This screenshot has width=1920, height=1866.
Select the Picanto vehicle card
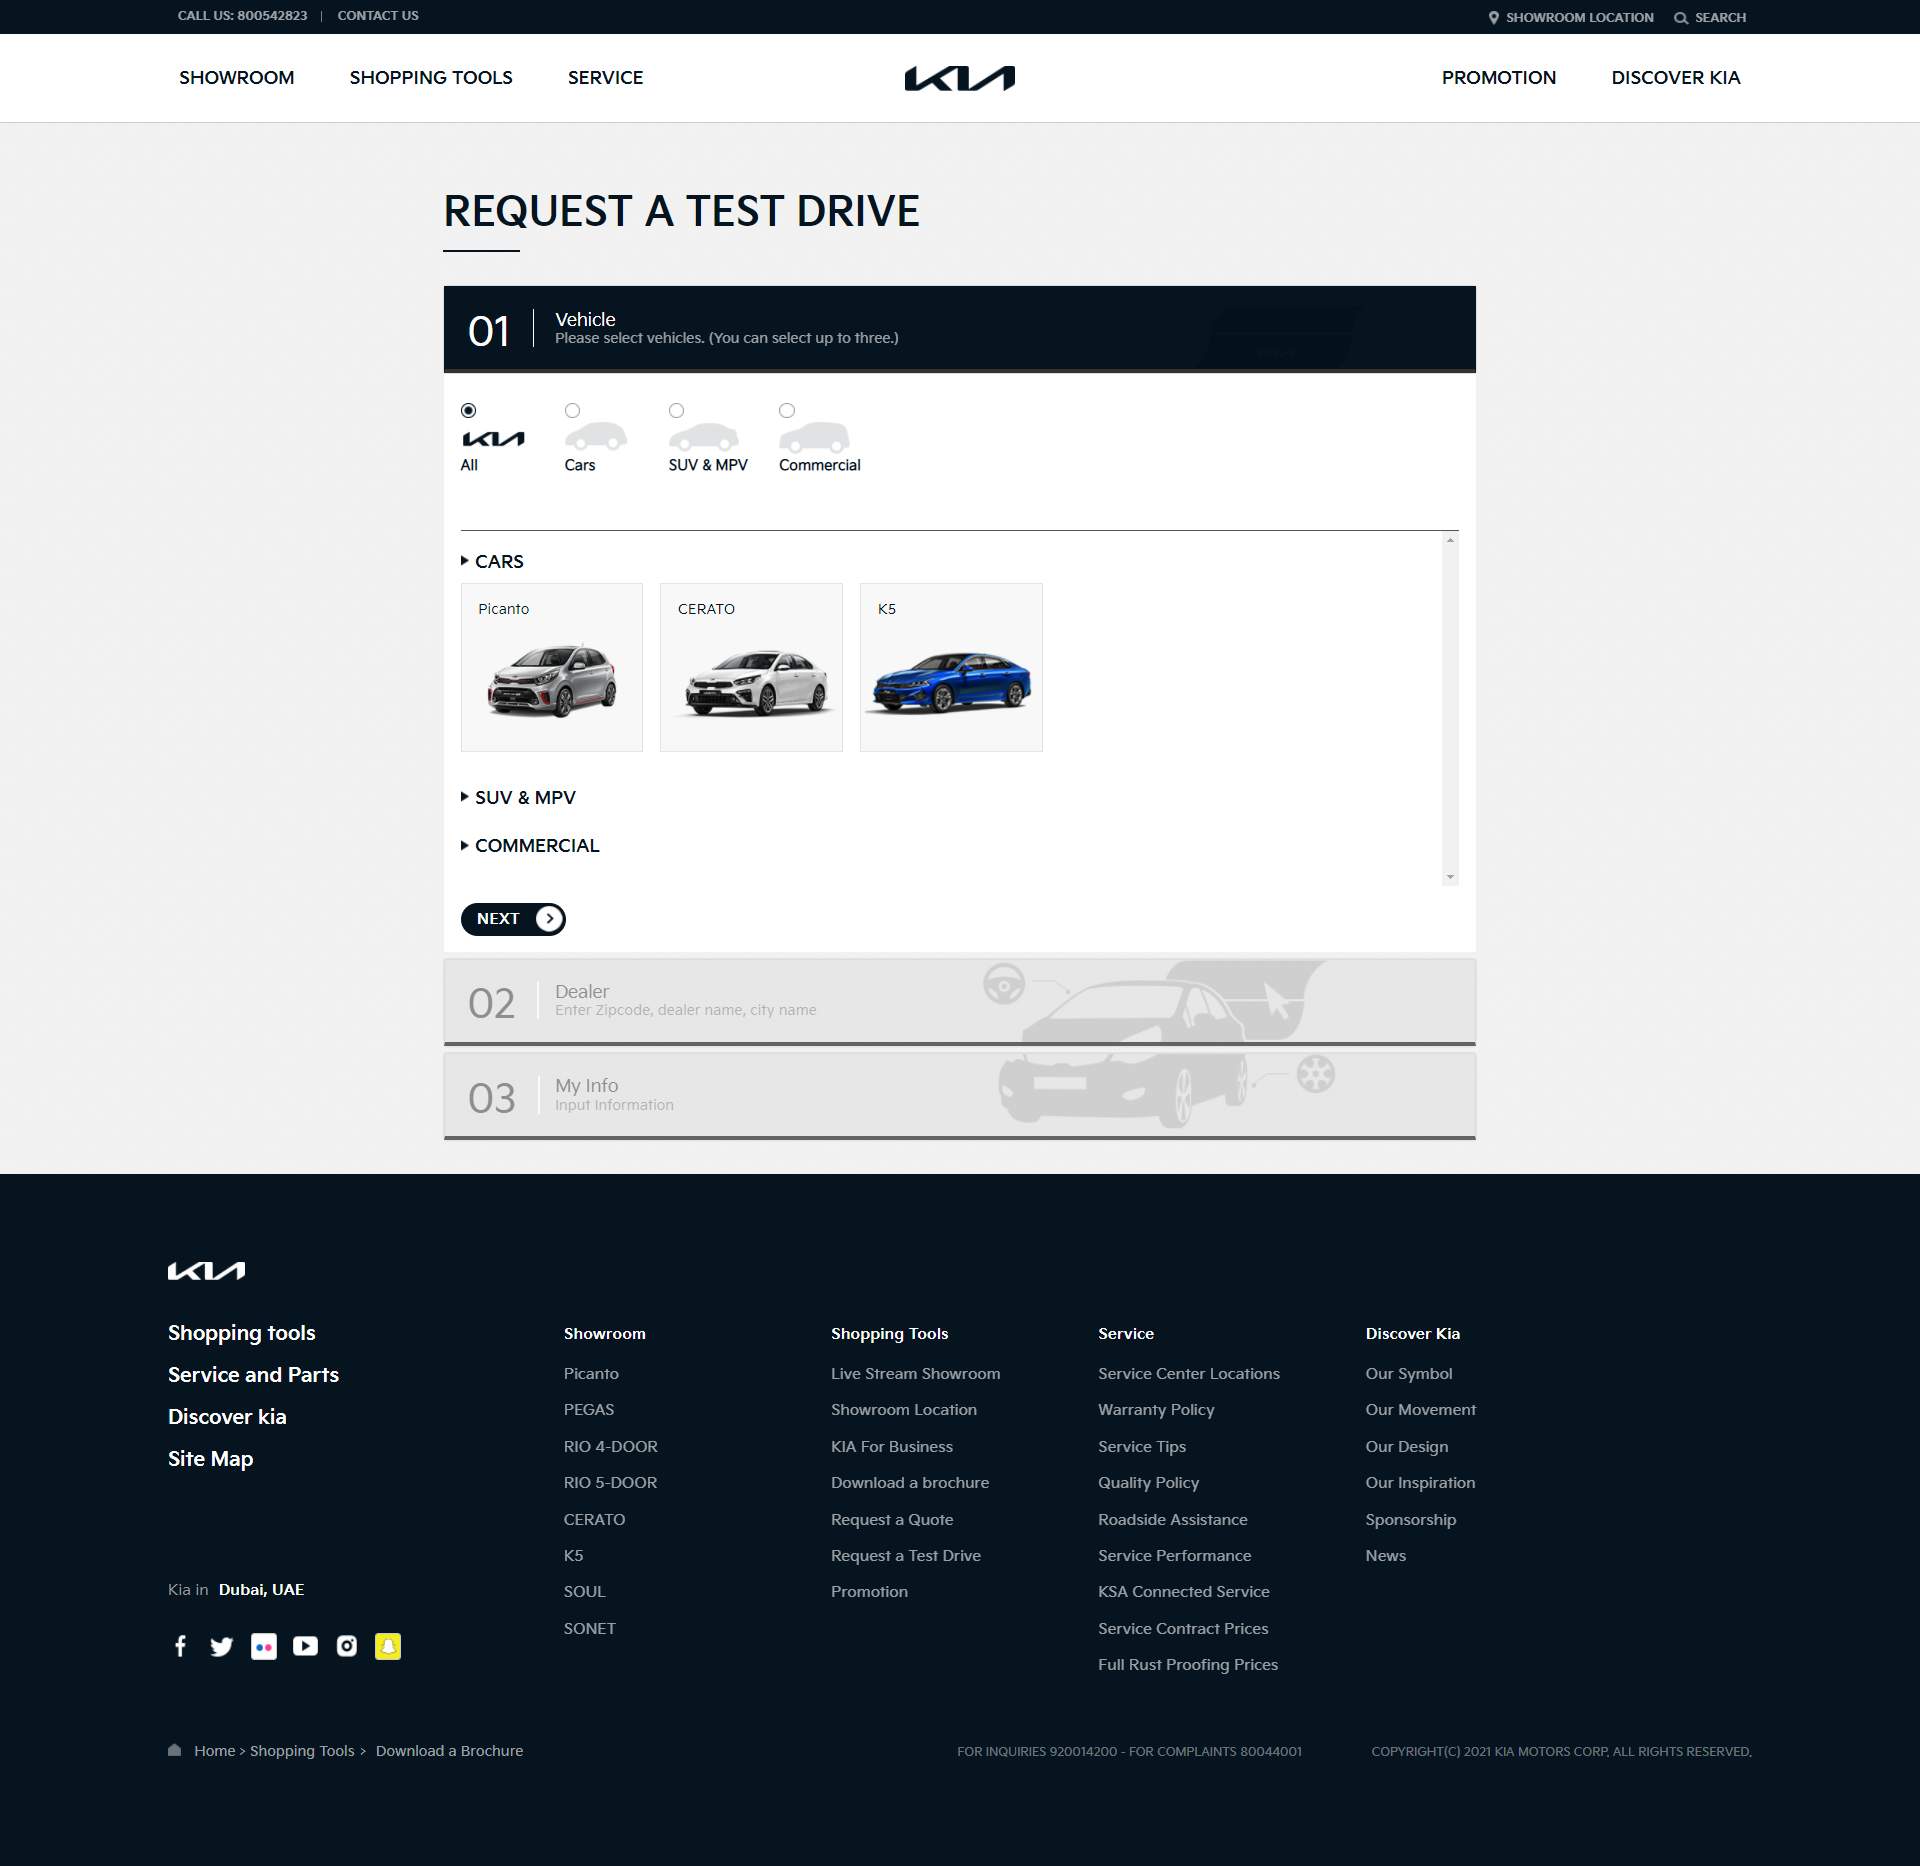[x=552, y=667]
